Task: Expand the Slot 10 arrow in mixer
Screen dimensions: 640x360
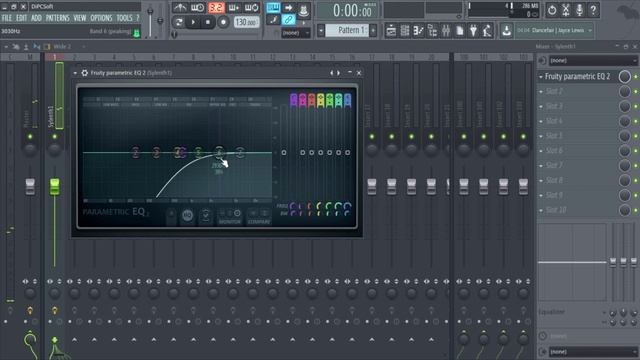Action: (x=541, y=210)
